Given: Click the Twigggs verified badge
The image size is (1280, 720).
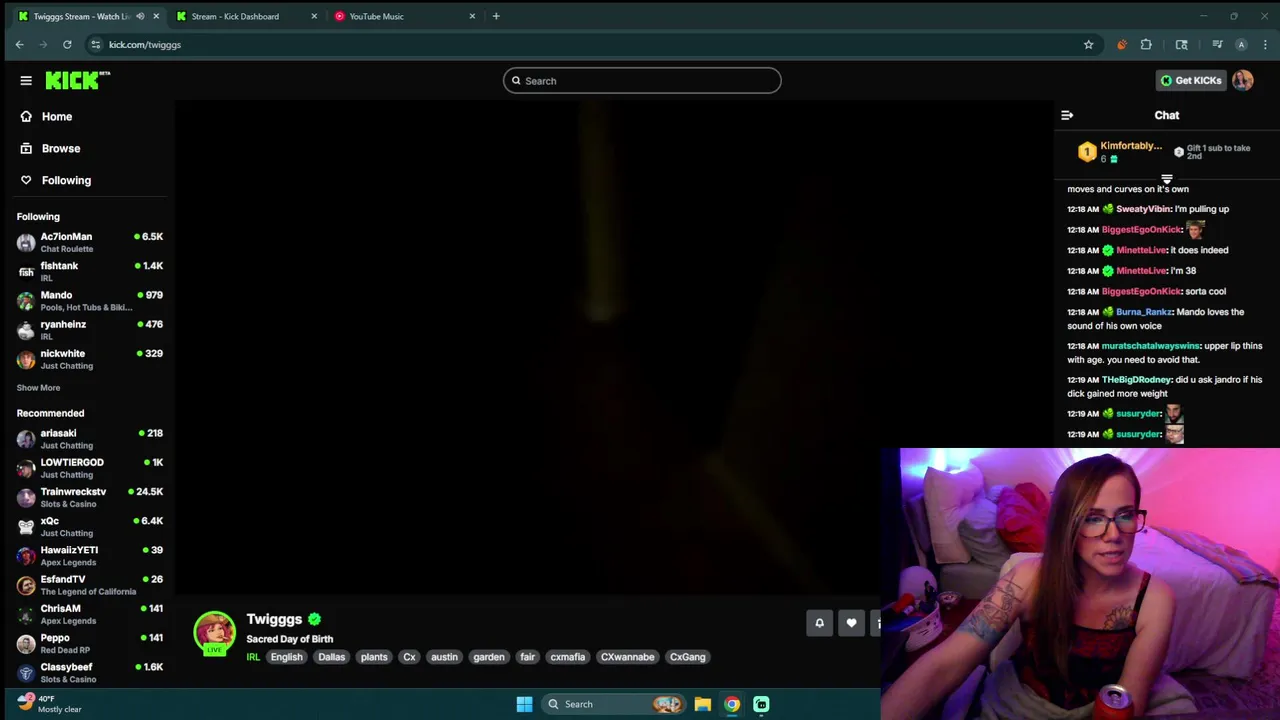Looking at the screenshot, I should tap(314, 620).
